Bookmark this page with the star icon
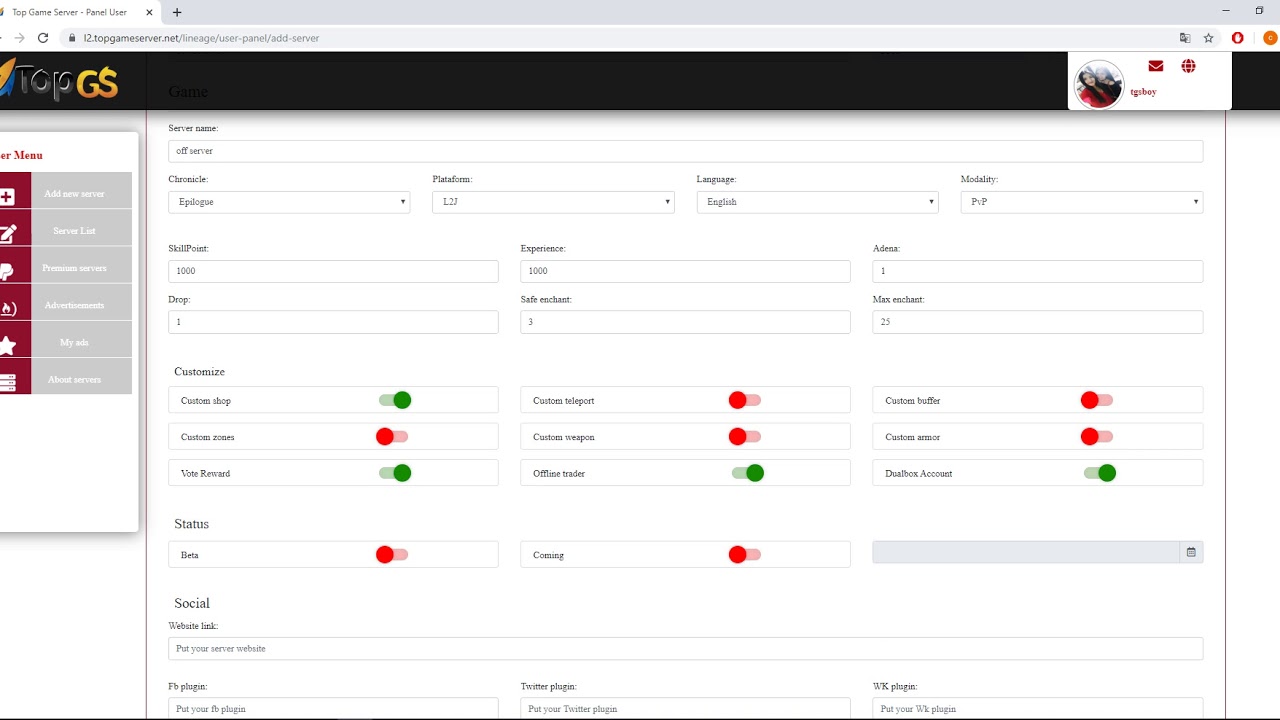 pyautogui.click(x=1208, y=38)
